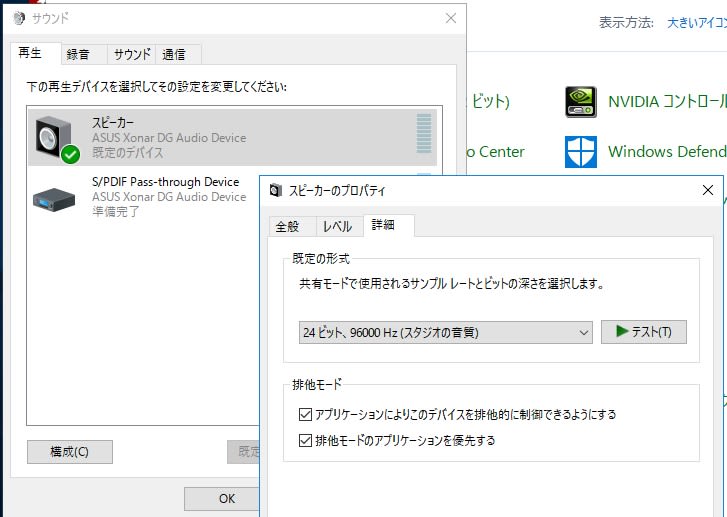Viewport: 727px width, 517px height.
Task: Click the partially hidden 既定 button
Action: [x=243, y=452]
